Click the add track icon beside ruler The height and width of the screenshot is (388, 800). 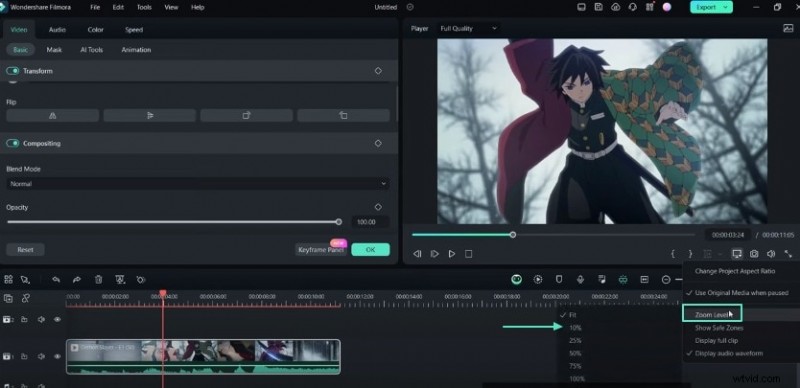point(8,299)
